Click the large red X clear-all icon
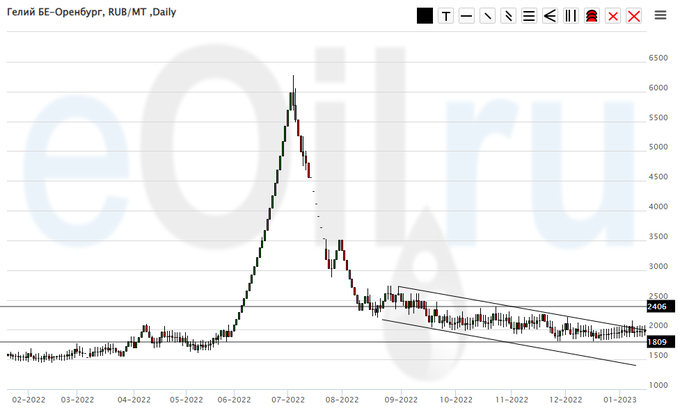Viewport: 680px width, 408px height. [x=632, y=16]
